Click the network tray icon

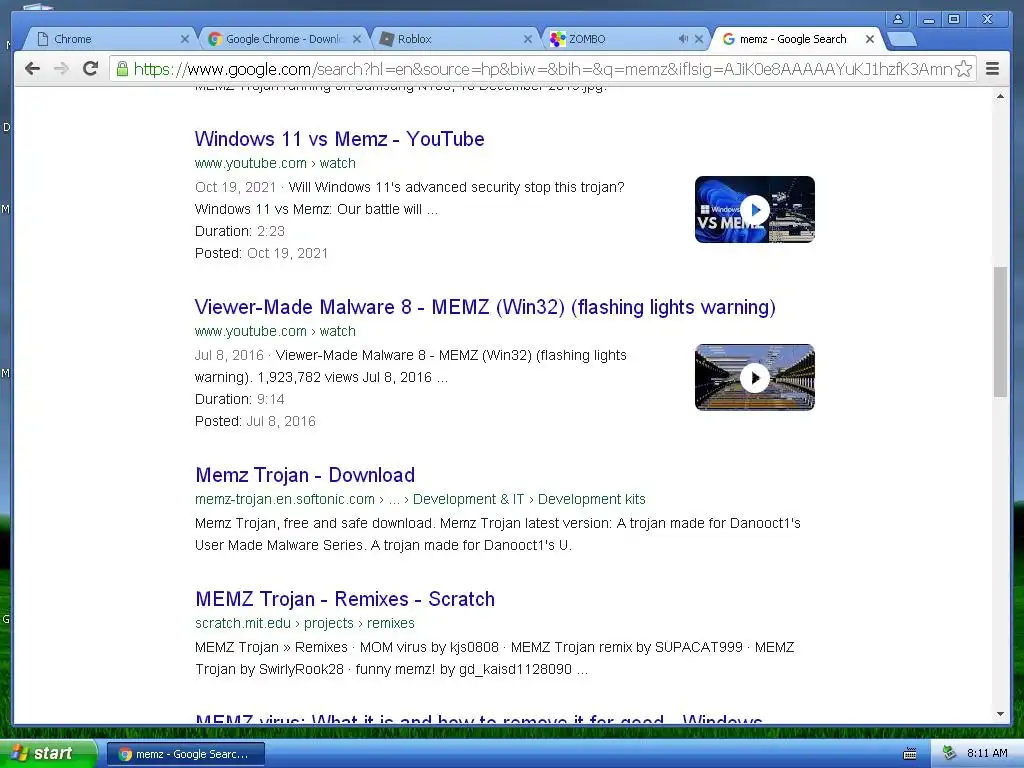click(x=949, y=754)
